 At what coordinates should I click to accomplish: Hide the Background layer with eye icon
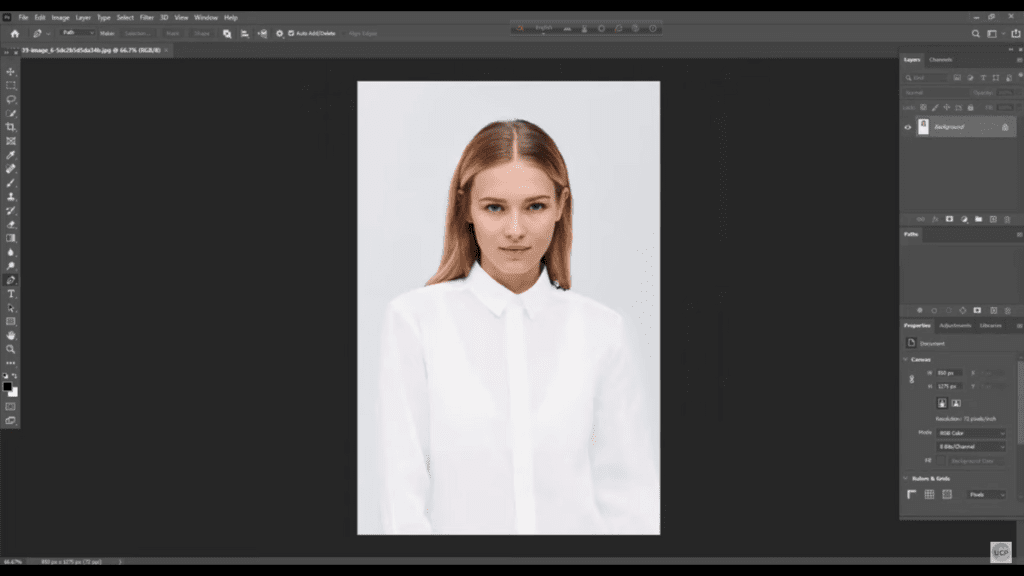click(908, 127)
